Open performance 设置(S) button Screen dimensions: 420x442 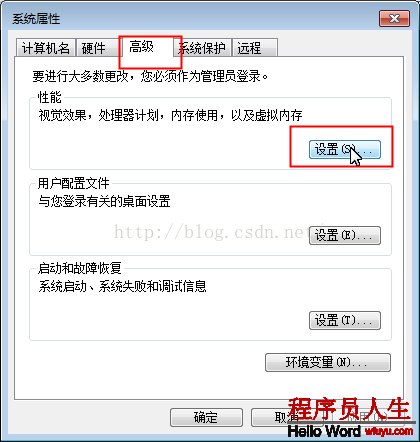[345, 149]
